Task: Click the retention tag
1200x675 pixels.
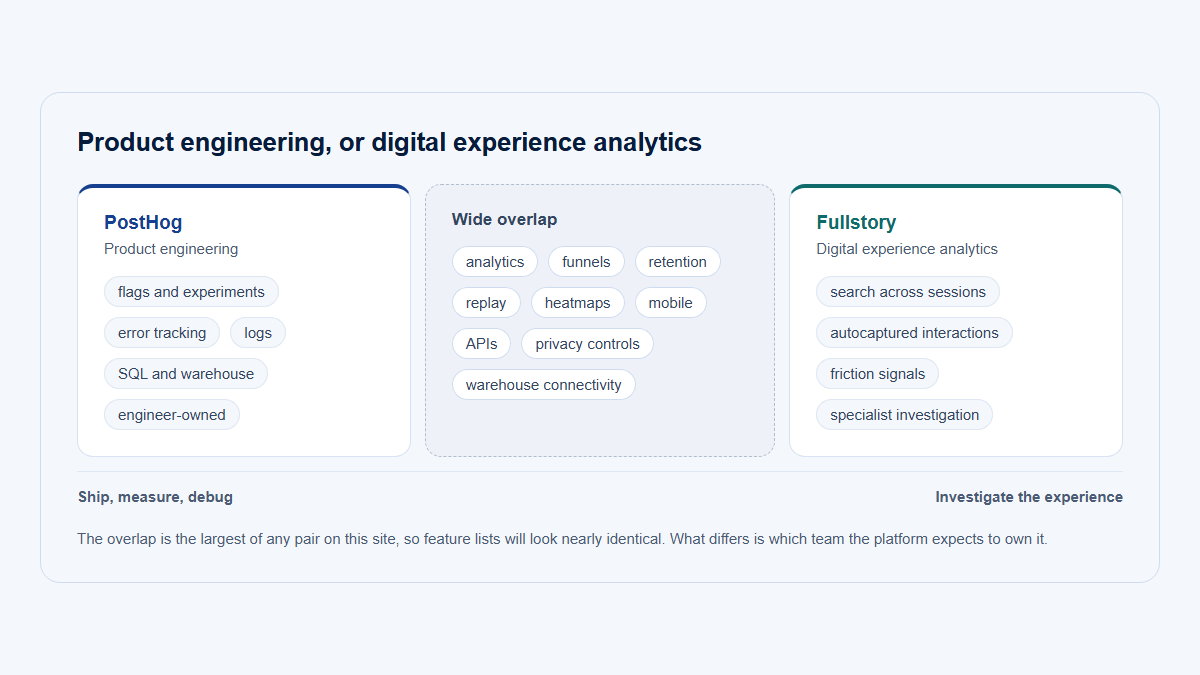Action: (x=678, y=262)
